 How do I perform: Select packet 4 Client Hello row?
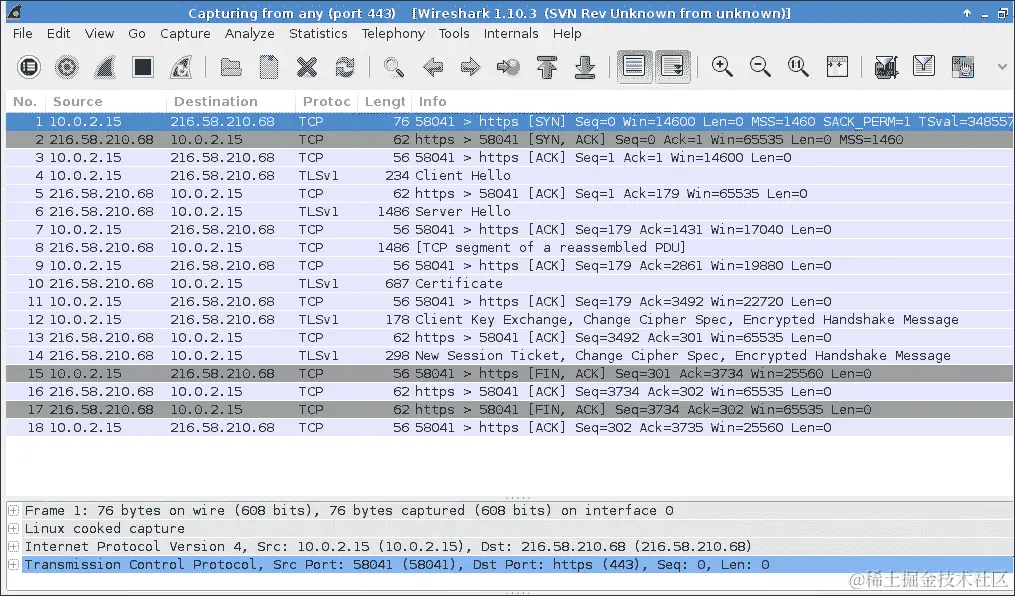509,175
